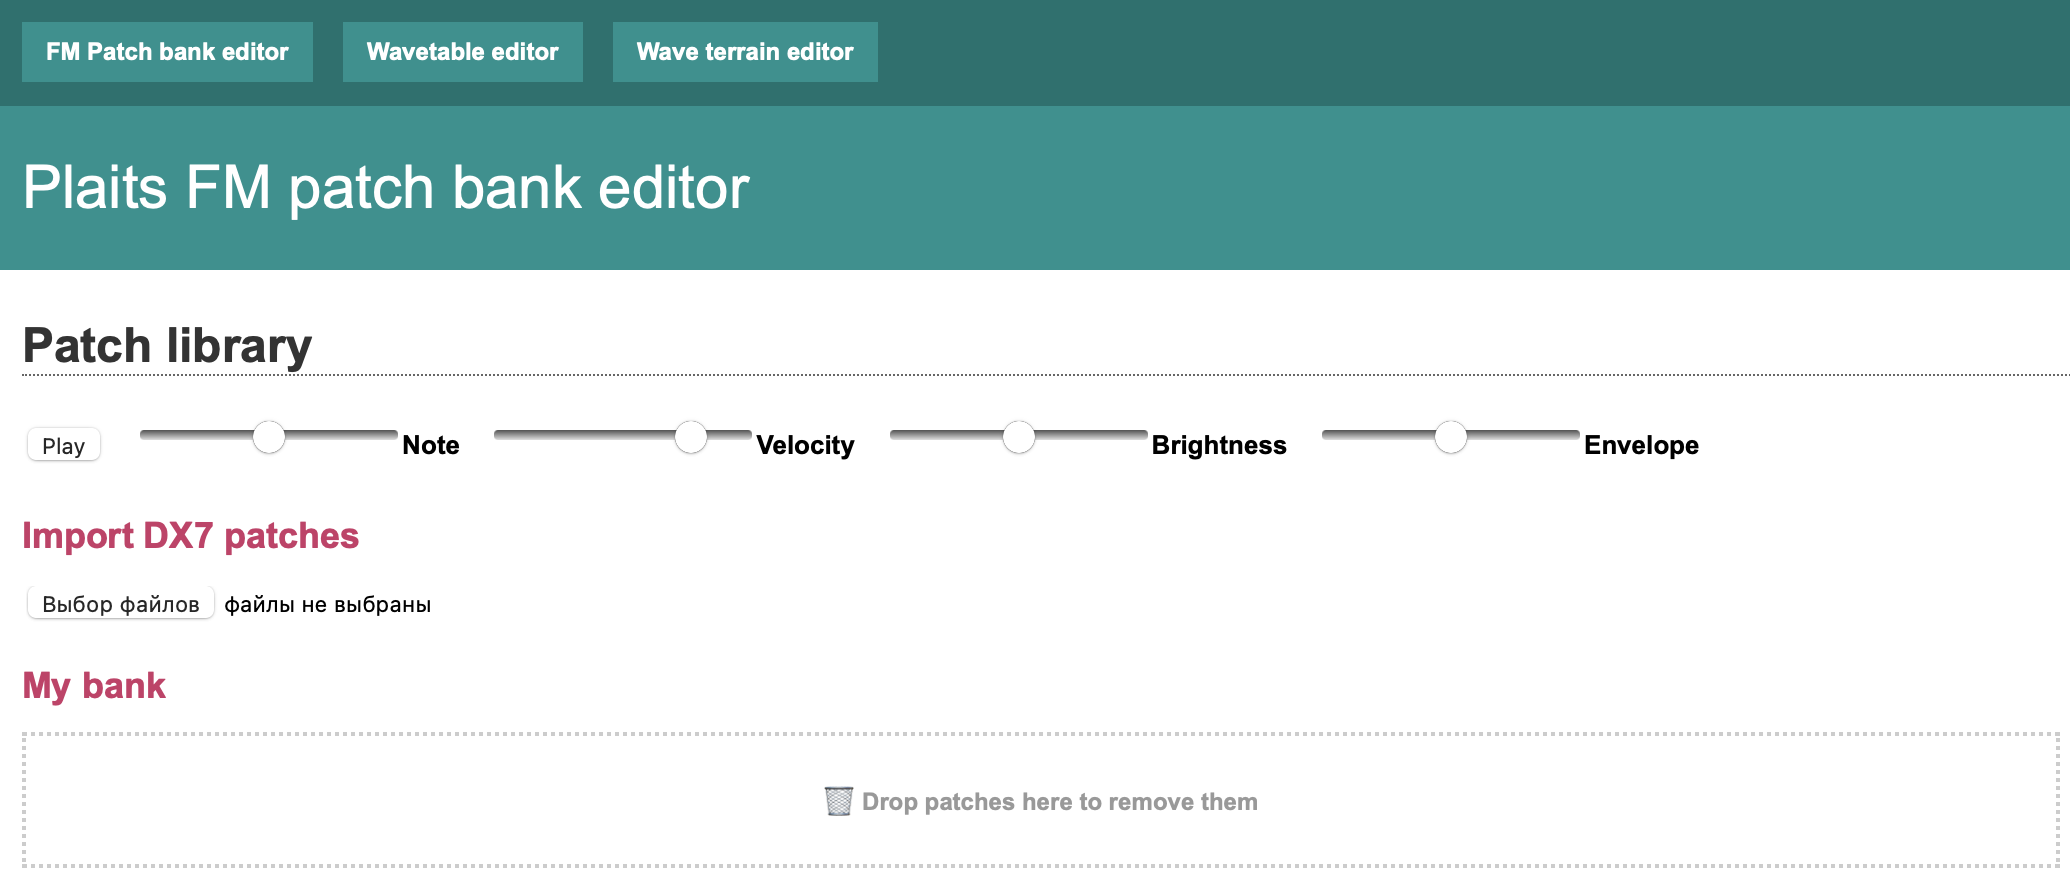Go to the Wave terrain editor tab
The image size is (2070, 894).
click(745, 52)
